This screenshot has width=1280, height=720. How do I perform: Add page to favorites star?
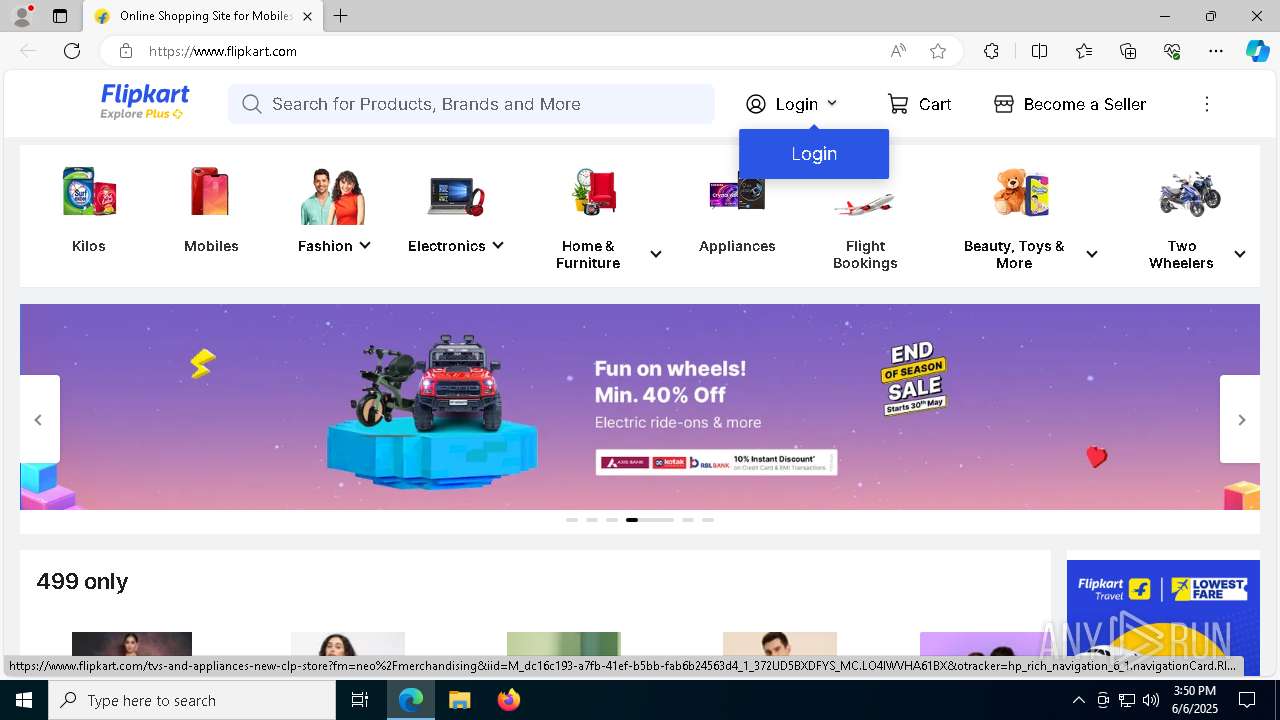pos(938,51)
